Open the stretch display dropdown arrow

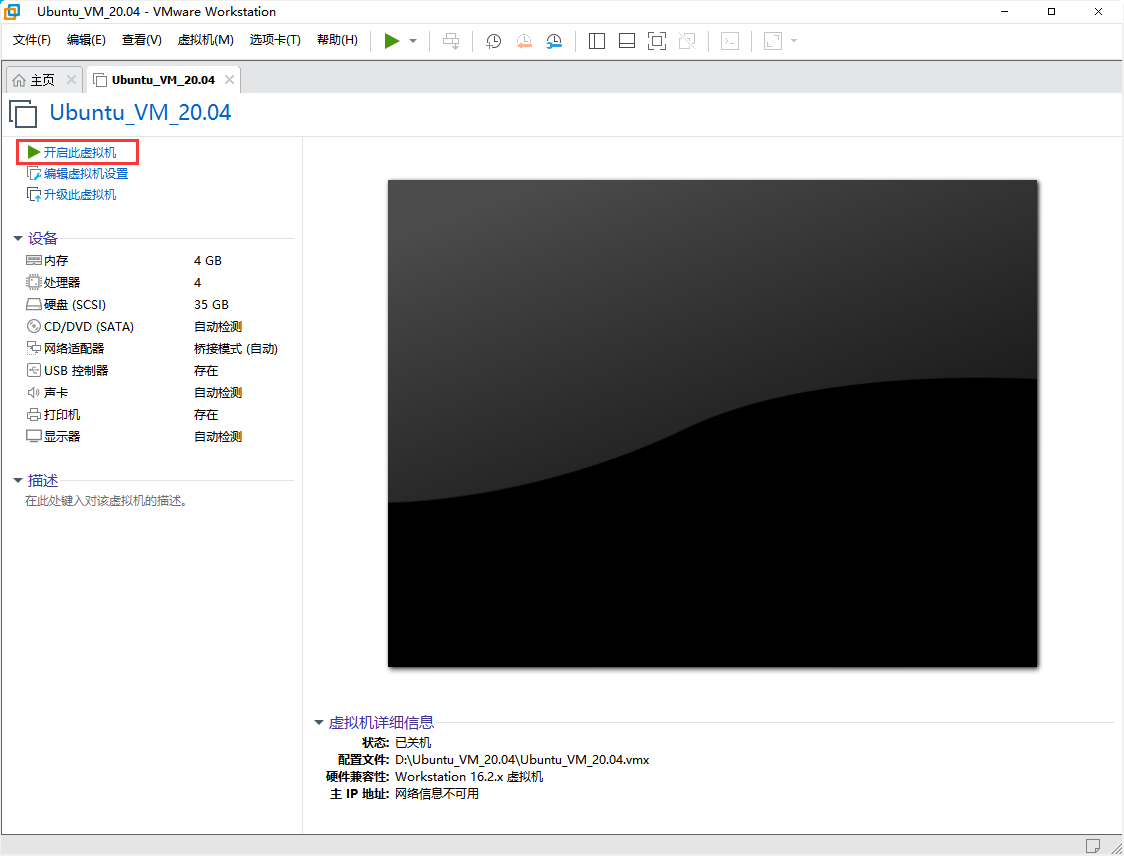[794, 41]
